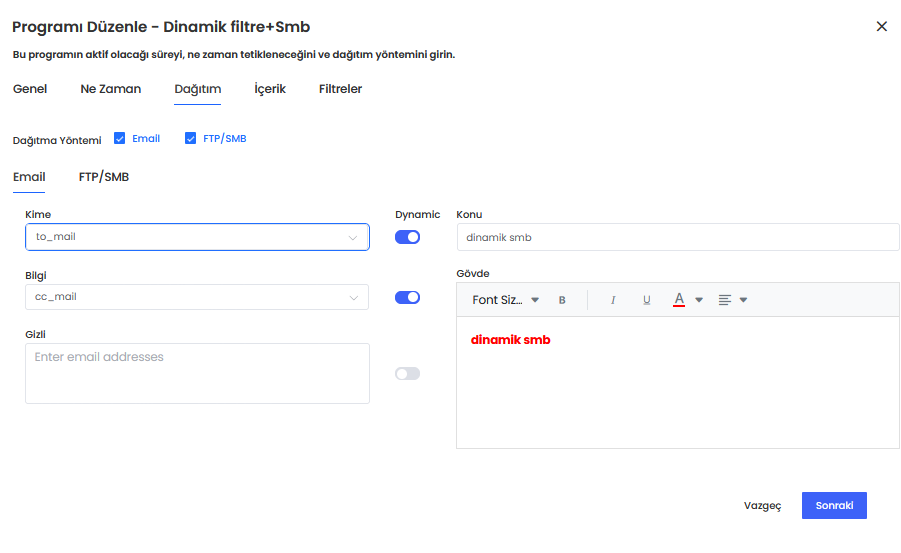
Task: Switch to the Ne Zaman tab
Action: (111, 89)
